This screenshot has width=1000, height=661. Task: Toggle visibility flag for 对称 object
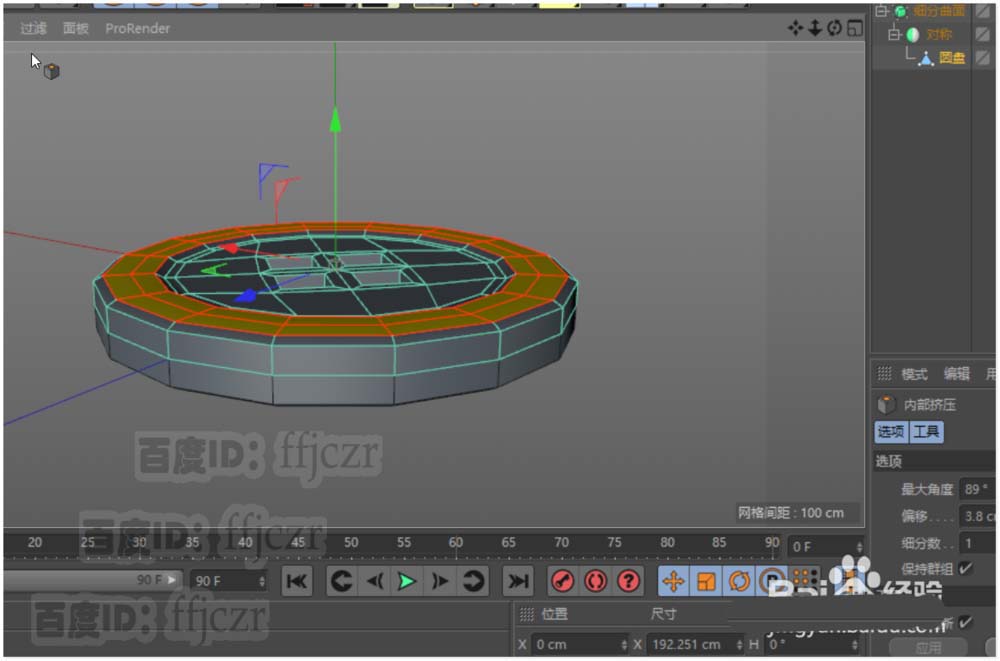983,34
